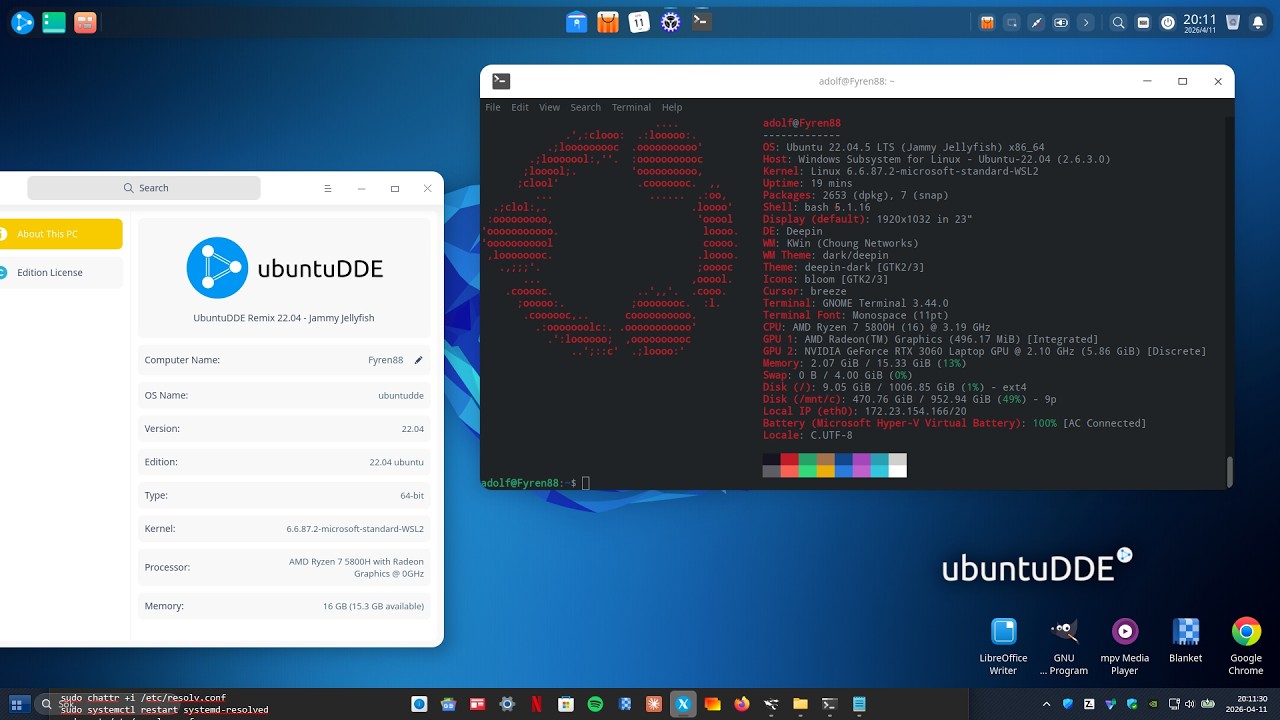The width and height of the screenshot is (1280, 720).
Task: Open File Explorer folder on Windows taskbar
Action: click(800, 704)
